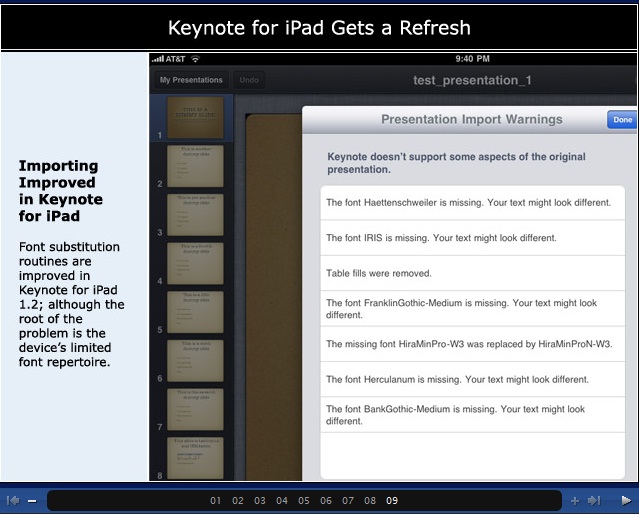Screen dimensions: 639x515
Task: Select the Herculanum font missing warning
Action: 472,379
